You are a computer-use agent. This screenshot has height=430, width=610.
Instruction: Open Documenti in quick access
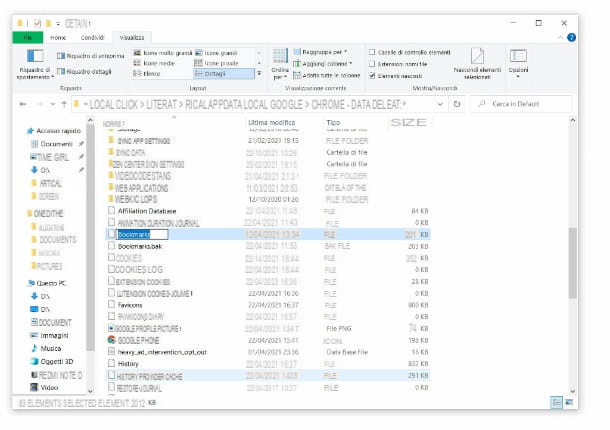click(52, 144)
